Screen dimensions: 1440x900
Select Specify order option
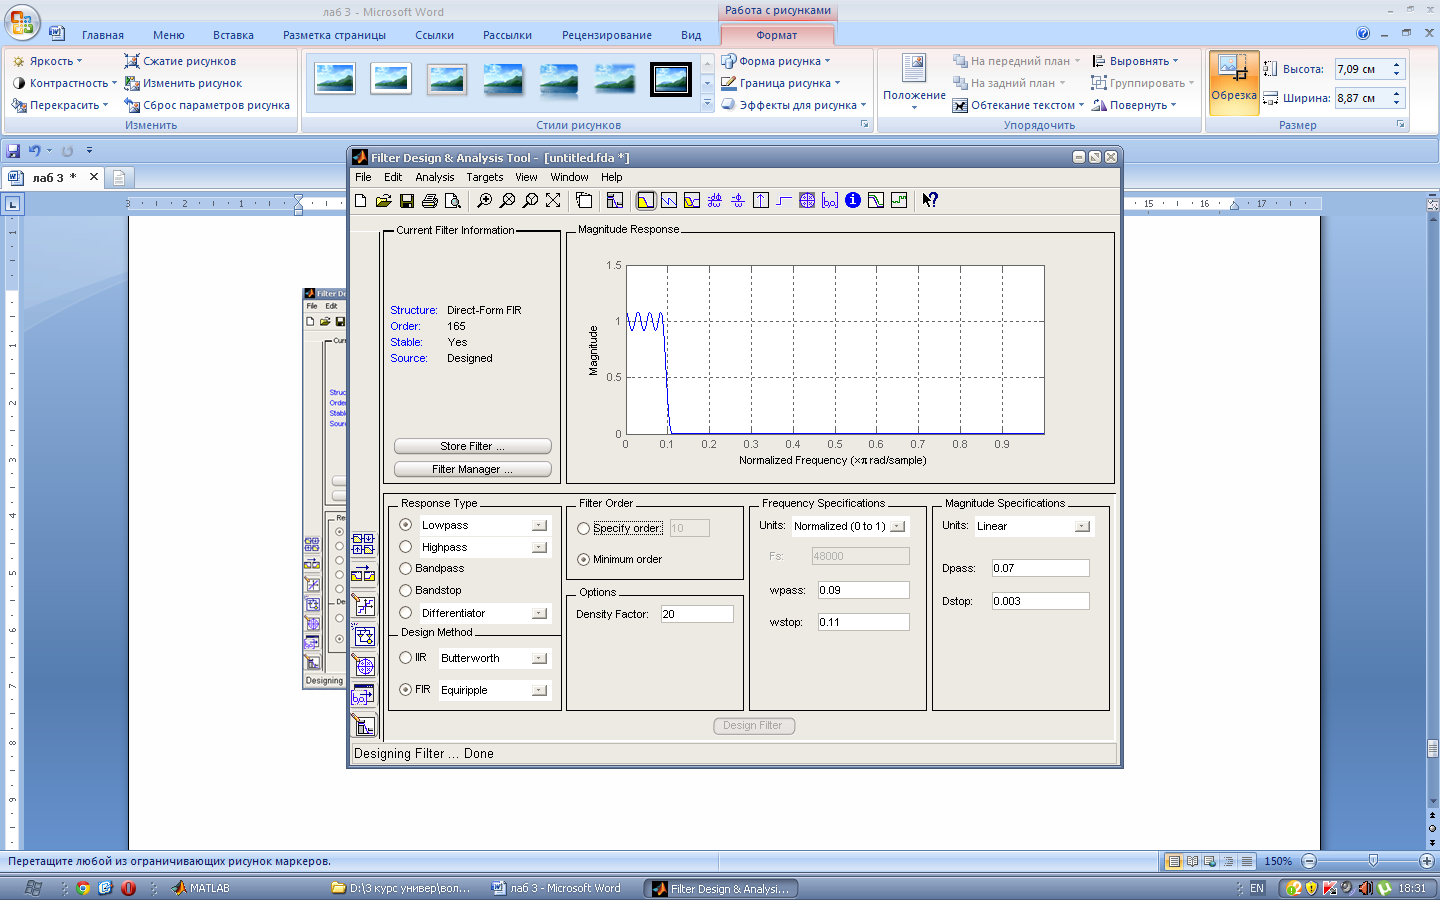584,528
